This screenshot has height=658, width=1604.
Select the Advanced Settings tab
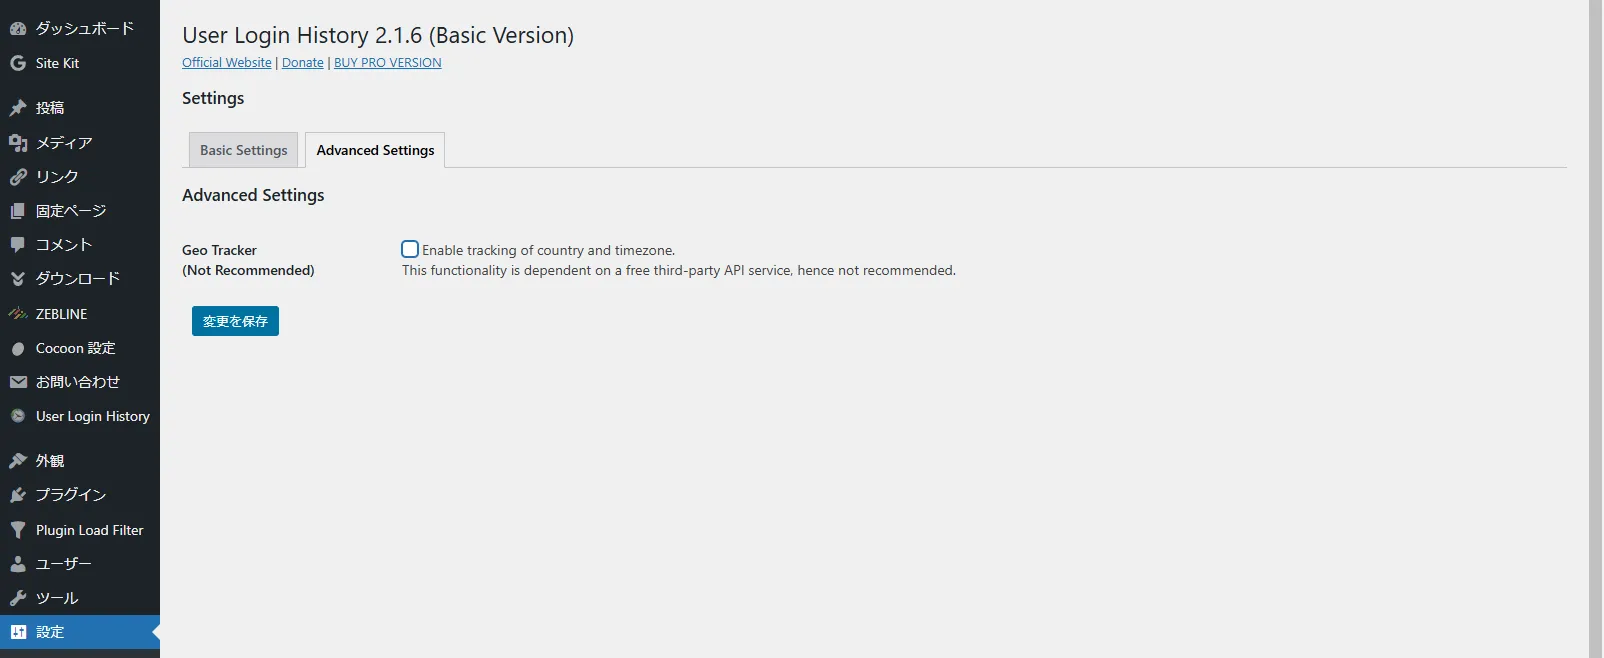click(375, 150)
